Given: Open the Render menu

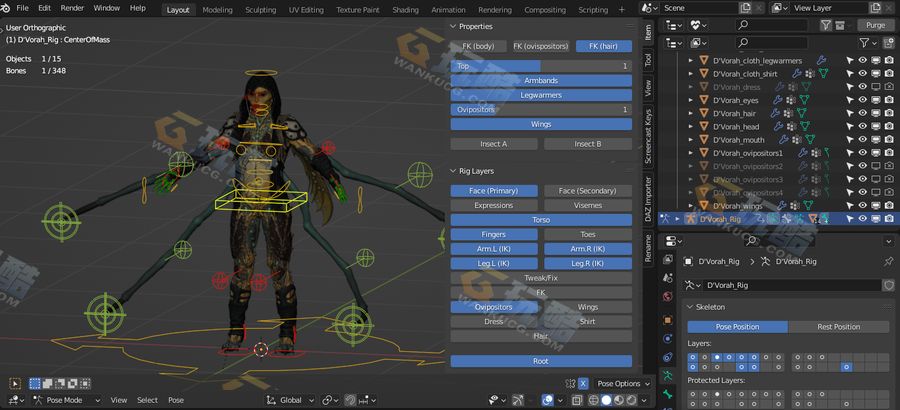Looking at the screenshot, I should click(72, 9).
